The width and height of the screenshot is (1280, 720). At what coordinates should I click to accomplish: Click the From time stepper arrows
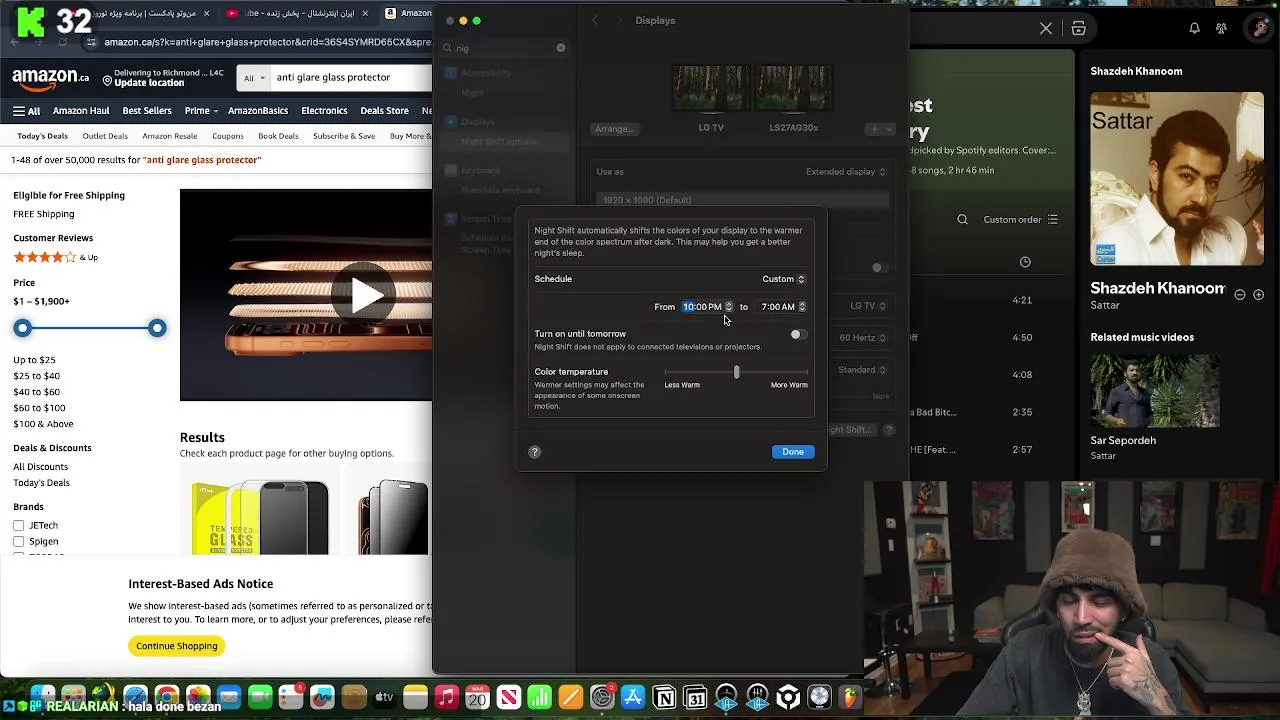tap(728, 307)
